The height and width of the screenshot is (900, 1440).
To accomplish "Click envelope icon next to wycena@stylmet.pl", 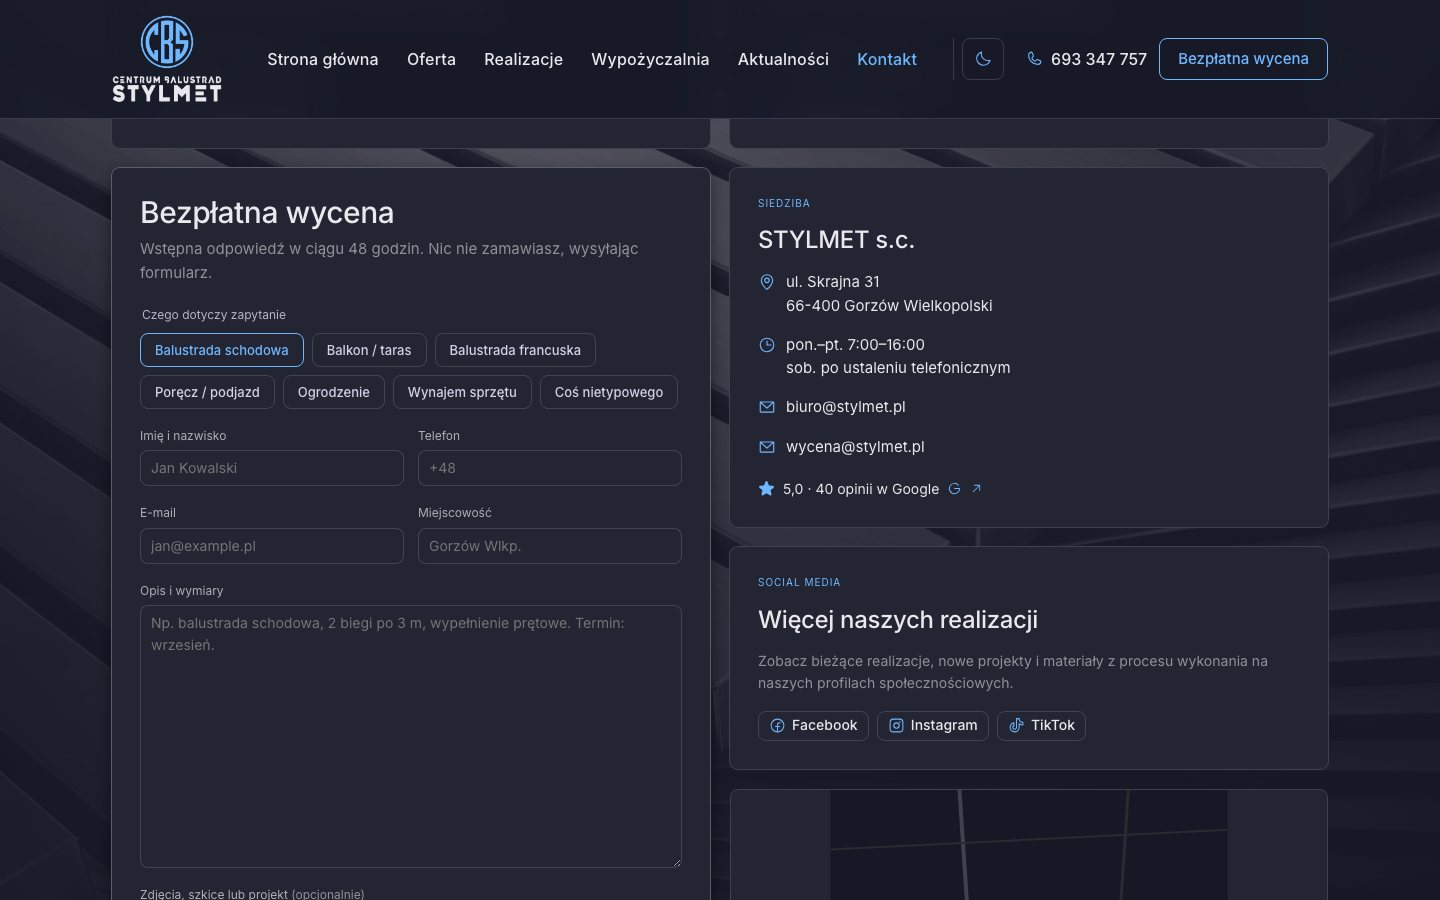I will tap(767, 447).
